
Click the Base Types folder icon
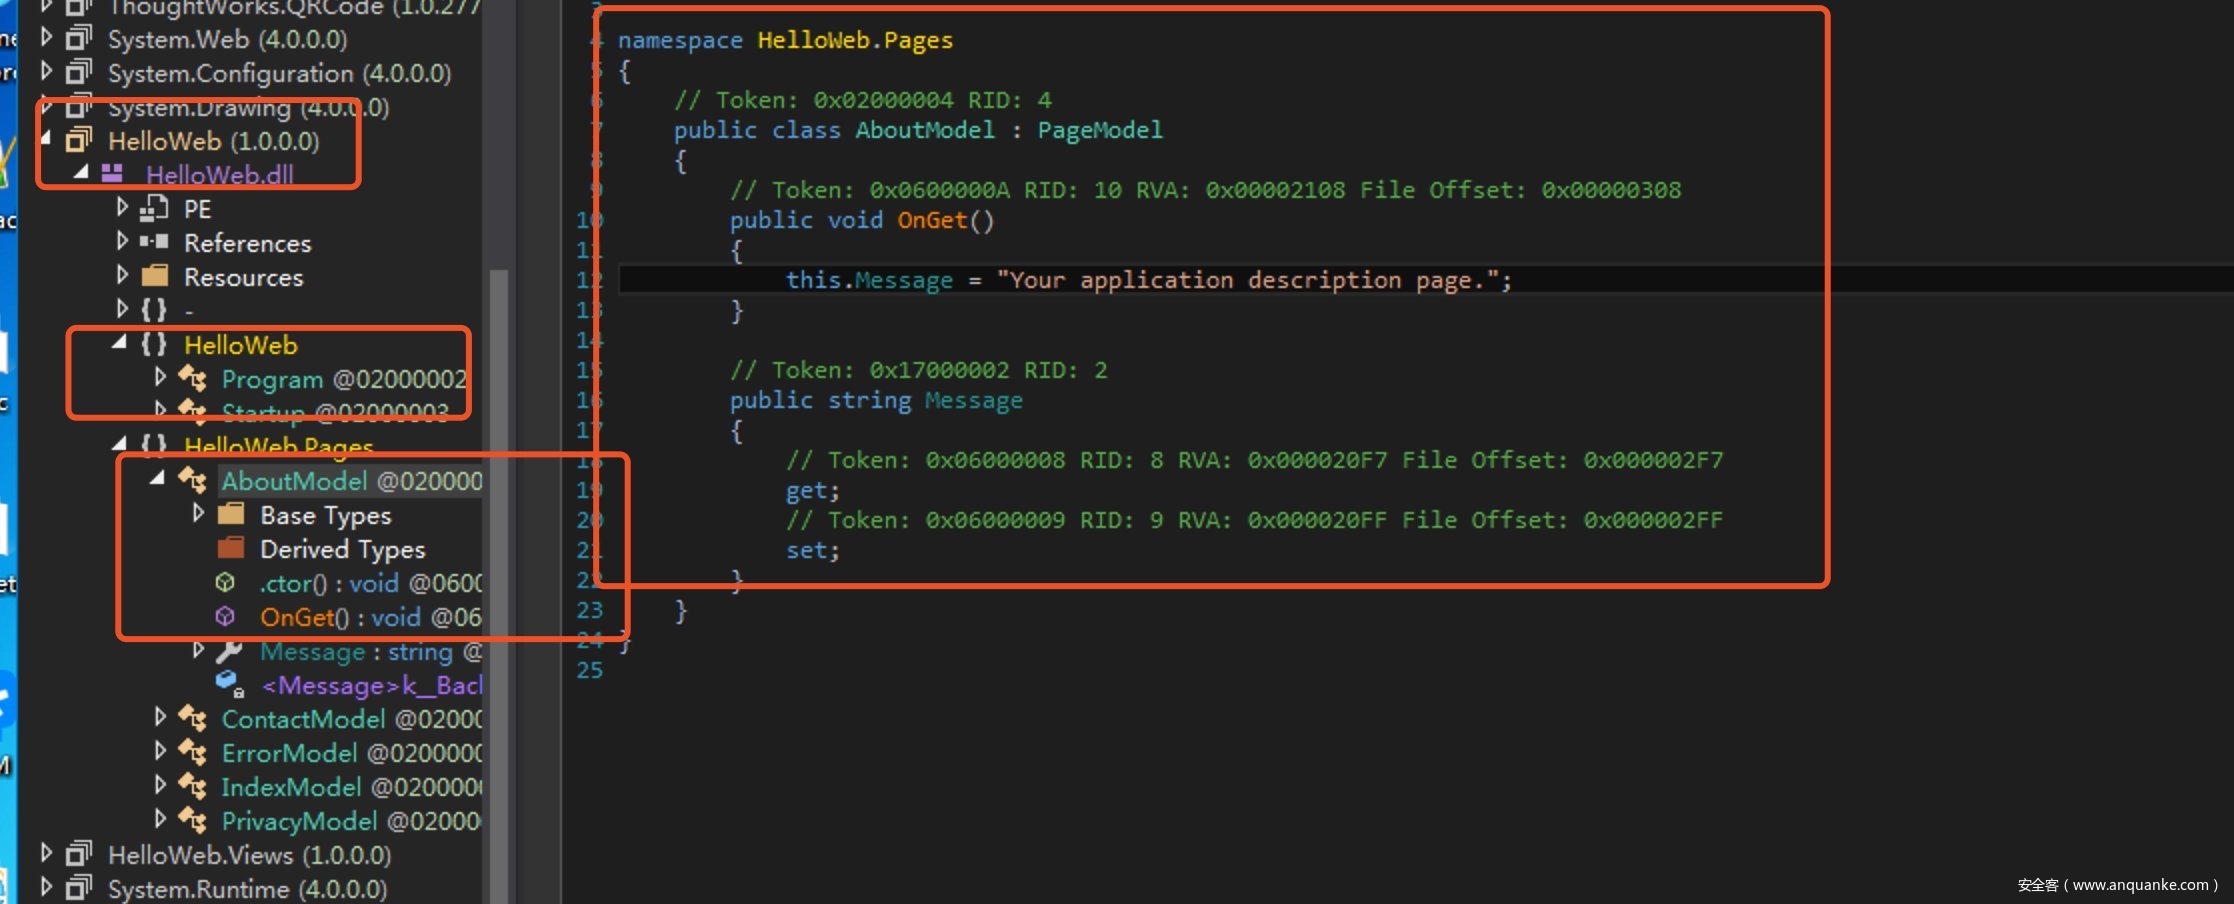(231, 514)
